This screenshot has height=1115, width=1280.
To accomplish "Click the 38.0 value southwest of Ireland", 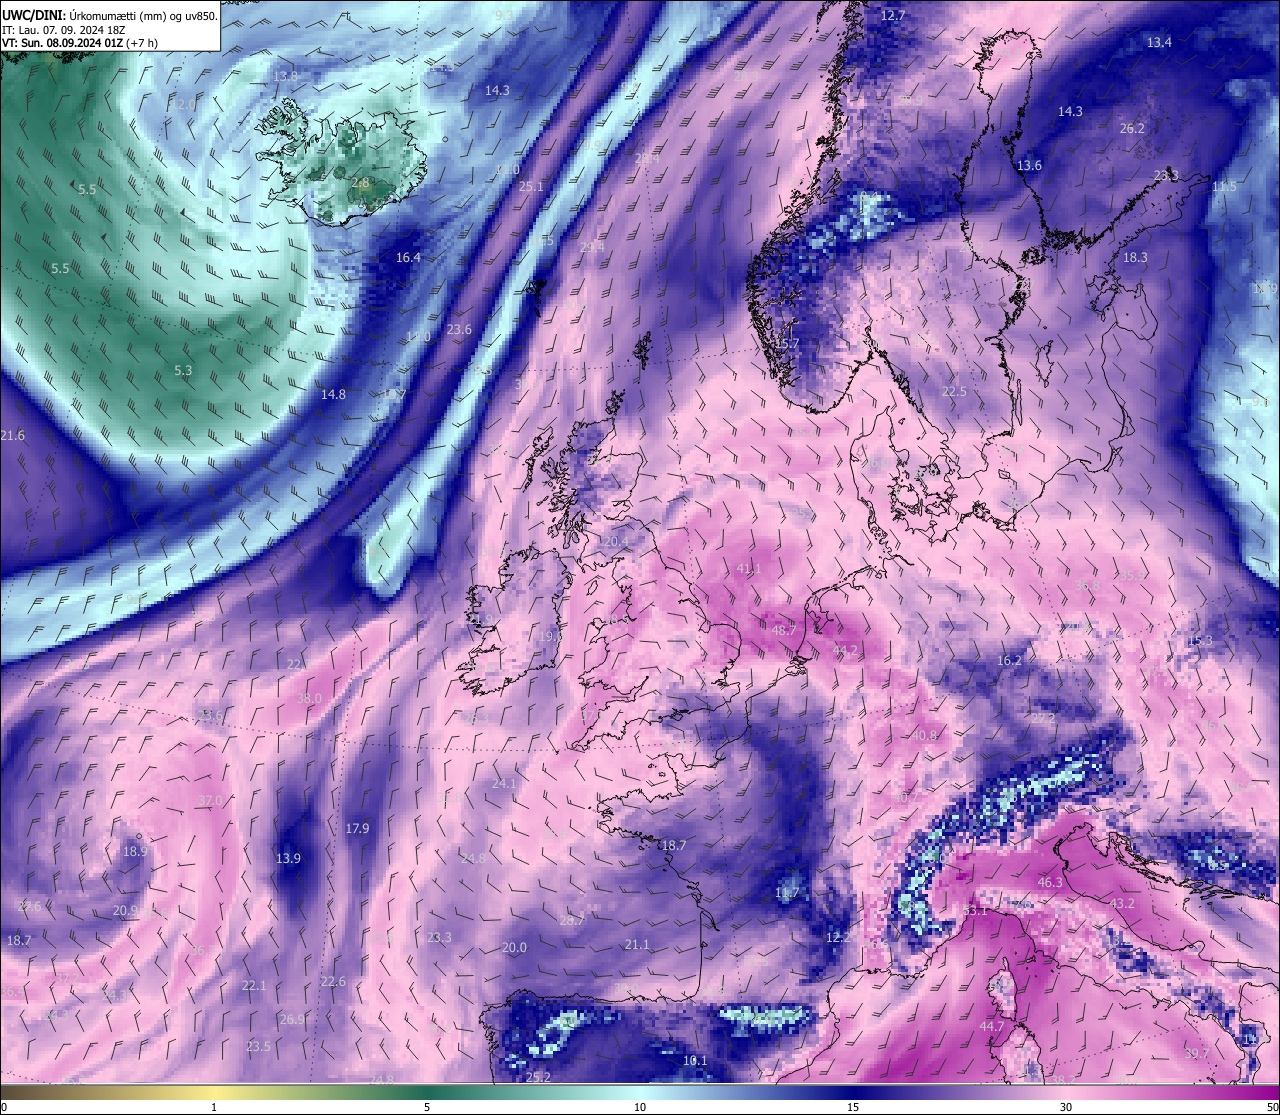I will 310,698.
